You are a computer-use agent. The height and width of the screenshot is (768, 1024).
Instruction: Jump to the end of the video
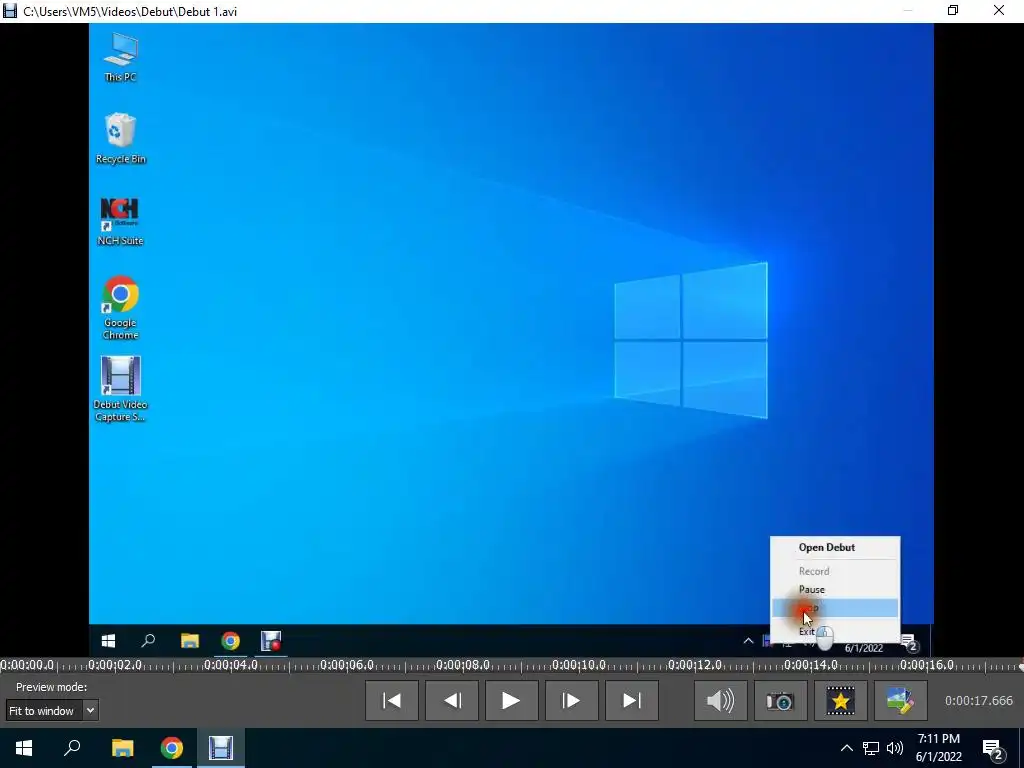(x=632, y=701)
